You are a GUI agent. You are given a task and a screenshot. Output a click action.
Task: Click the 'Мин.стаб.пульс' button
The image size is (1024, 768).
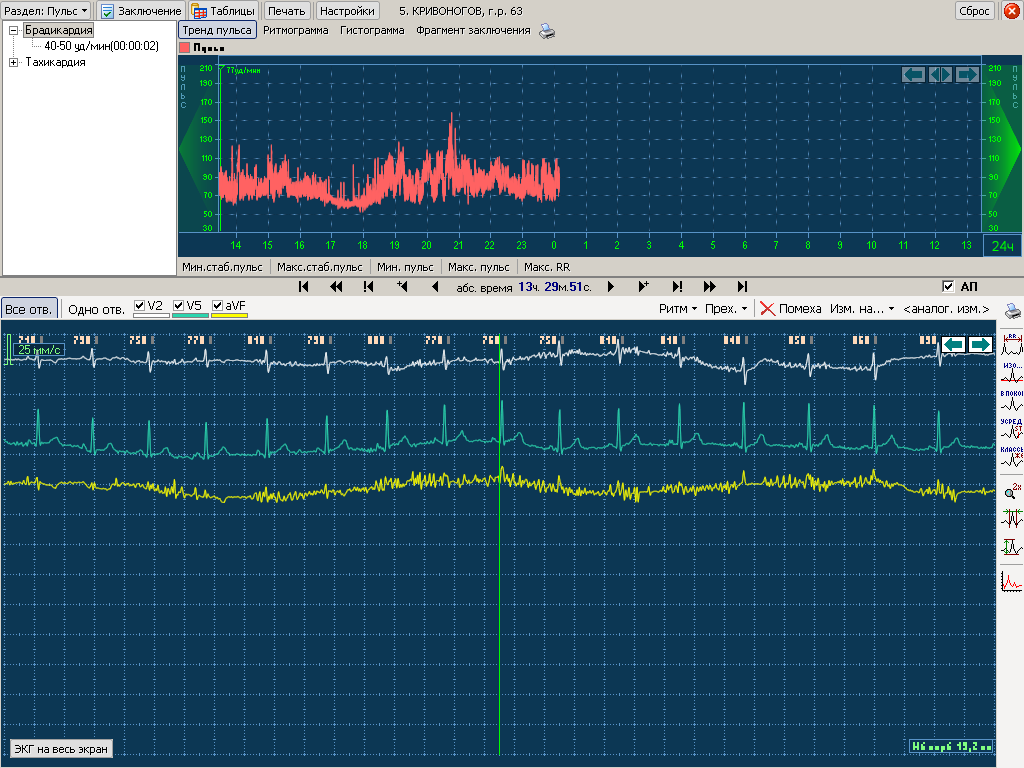(x=223, y=267)
